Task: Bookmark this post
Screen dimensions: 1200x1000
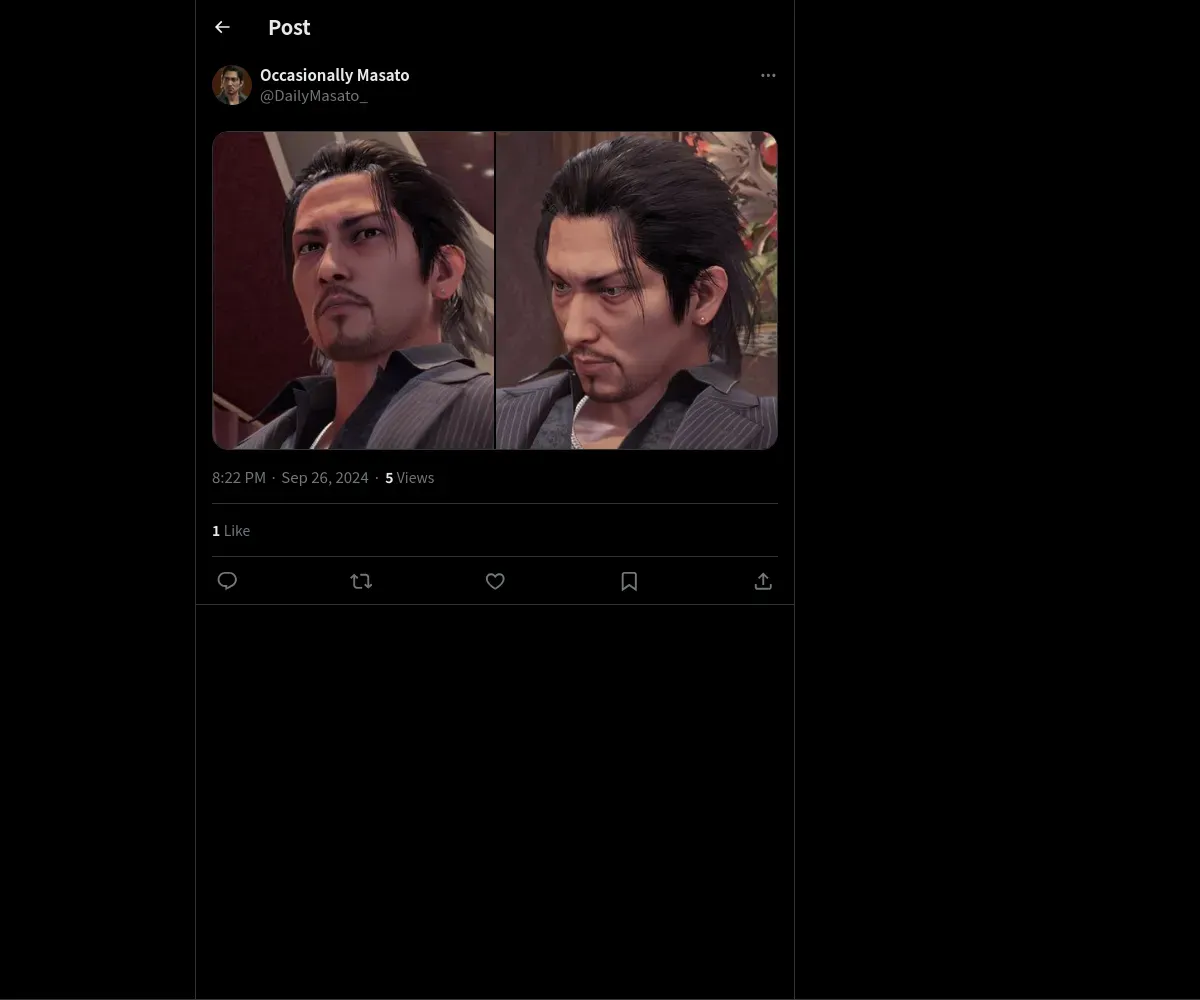Action: pyautogui.click(x=629, y=581)
